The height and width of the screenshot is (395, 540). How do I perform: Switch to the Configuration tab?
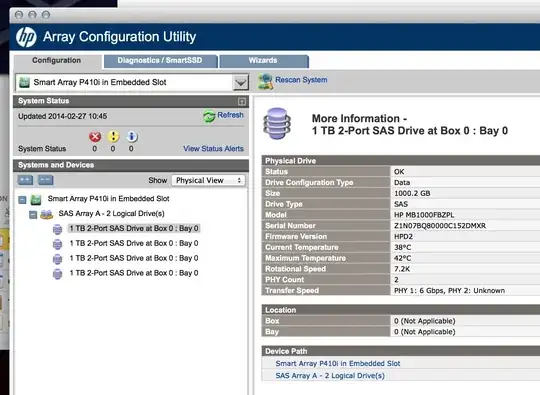[x=57, y=61]
